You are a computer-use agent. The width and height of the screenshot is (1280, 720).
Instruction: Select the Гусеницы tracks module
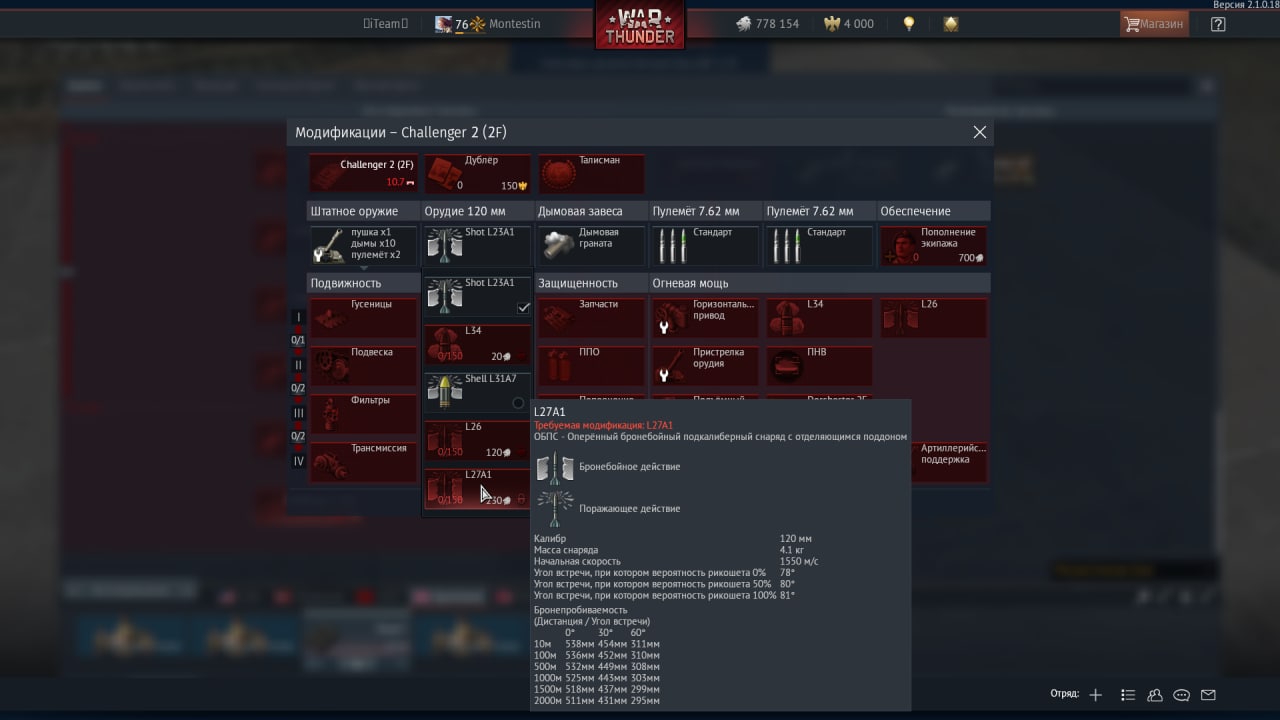click(x=363, y=318)
